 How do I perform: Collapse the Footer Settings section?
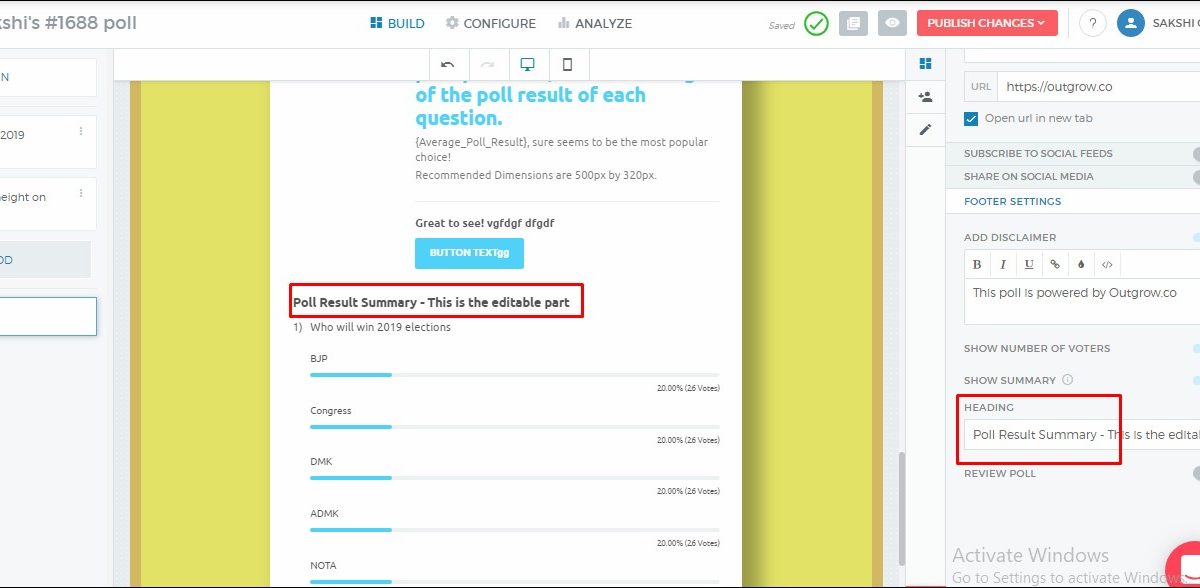[x=1012, y=202]
